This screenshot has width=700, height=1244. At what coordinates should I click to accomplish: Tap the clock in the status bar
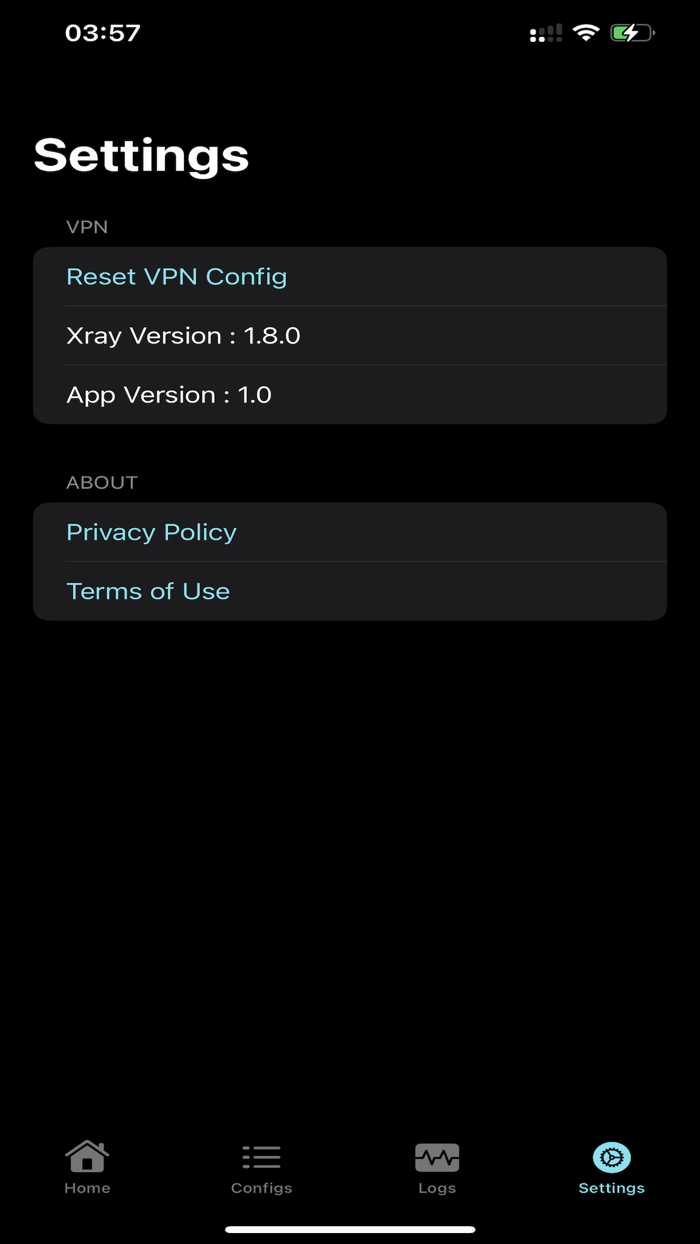point(103,31)
